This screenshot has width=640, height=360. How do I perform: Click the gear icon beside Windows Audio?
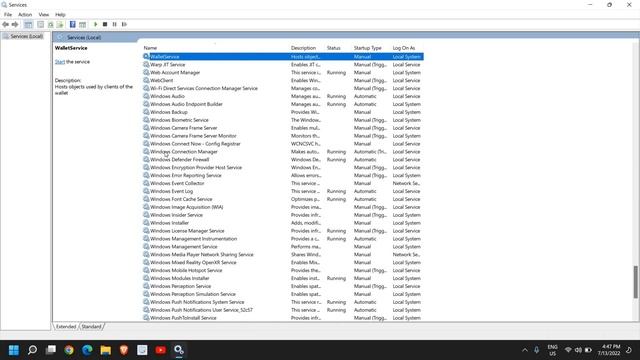(146, 96)
